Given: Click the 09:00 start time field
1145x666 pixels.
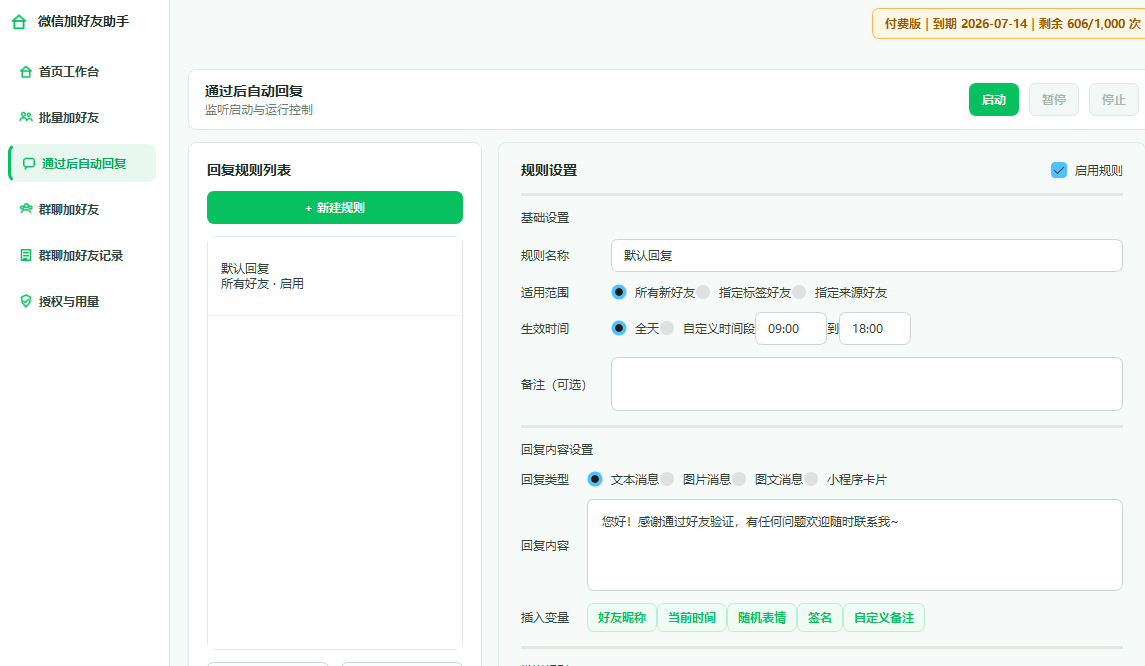Looking at the screenshot, I should click(791, 329).
